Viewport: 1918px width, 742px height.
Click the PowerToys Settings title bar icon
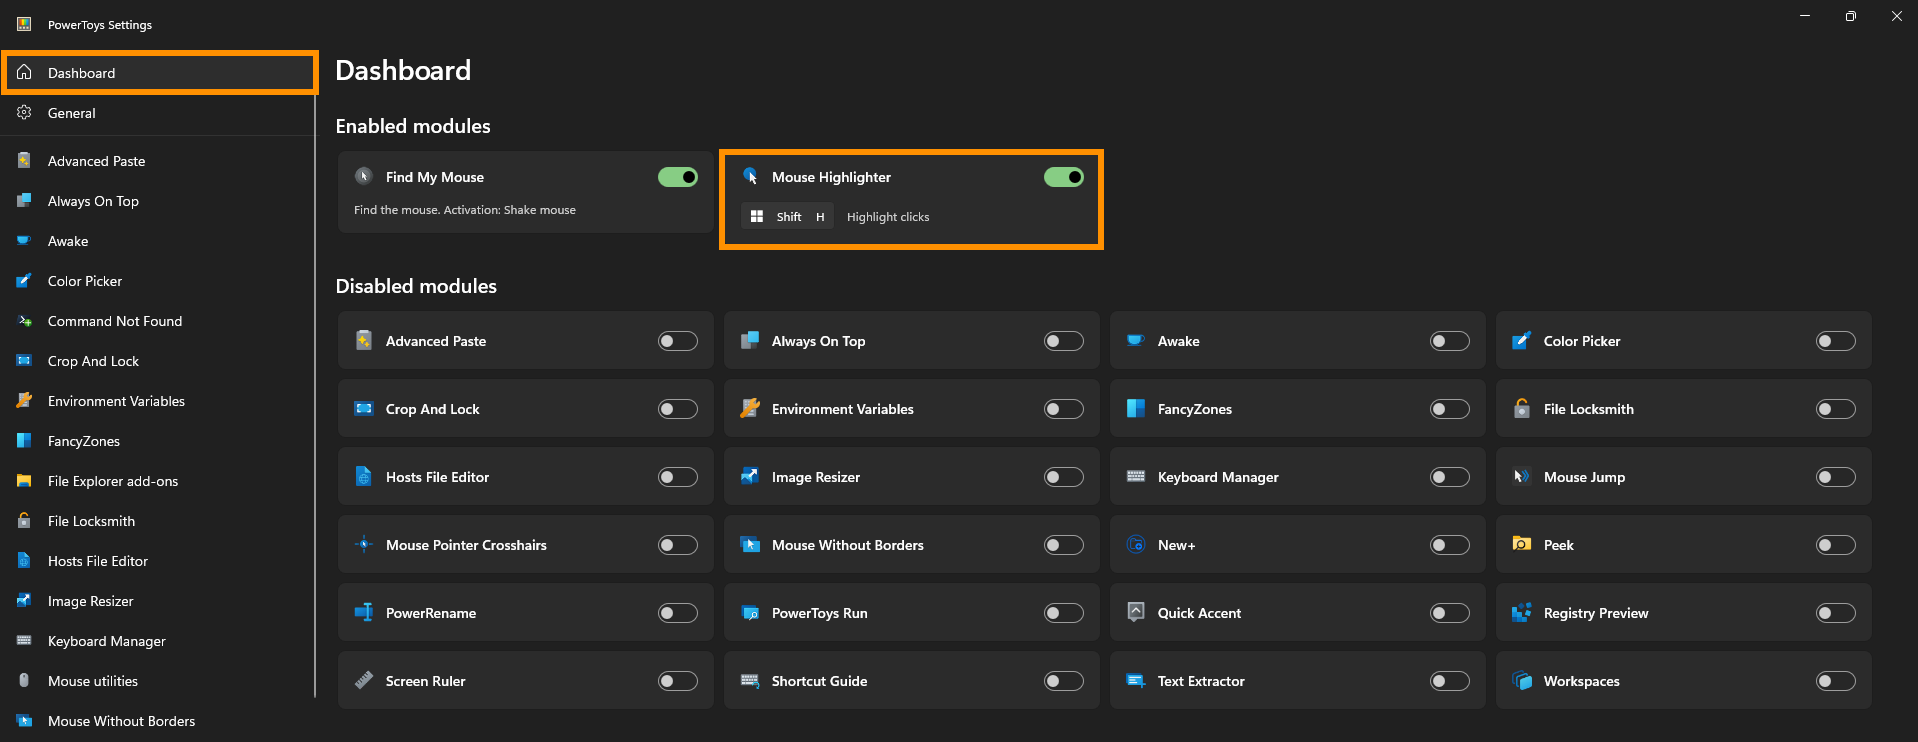[x=24, y=24]
